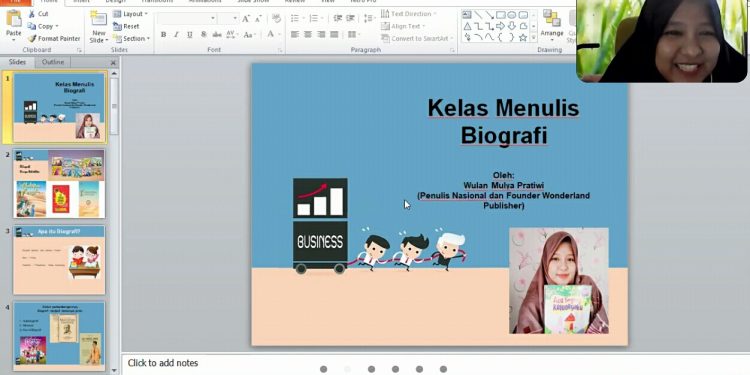Expand the Text Direction menu

tap(408, 14)
